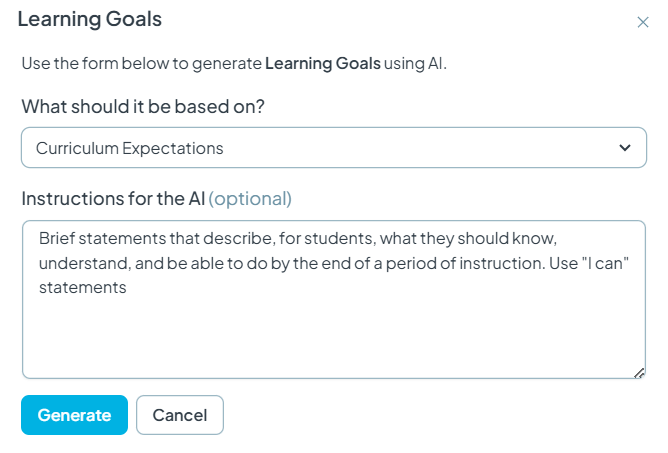Click the Generate button

(74, 415)
